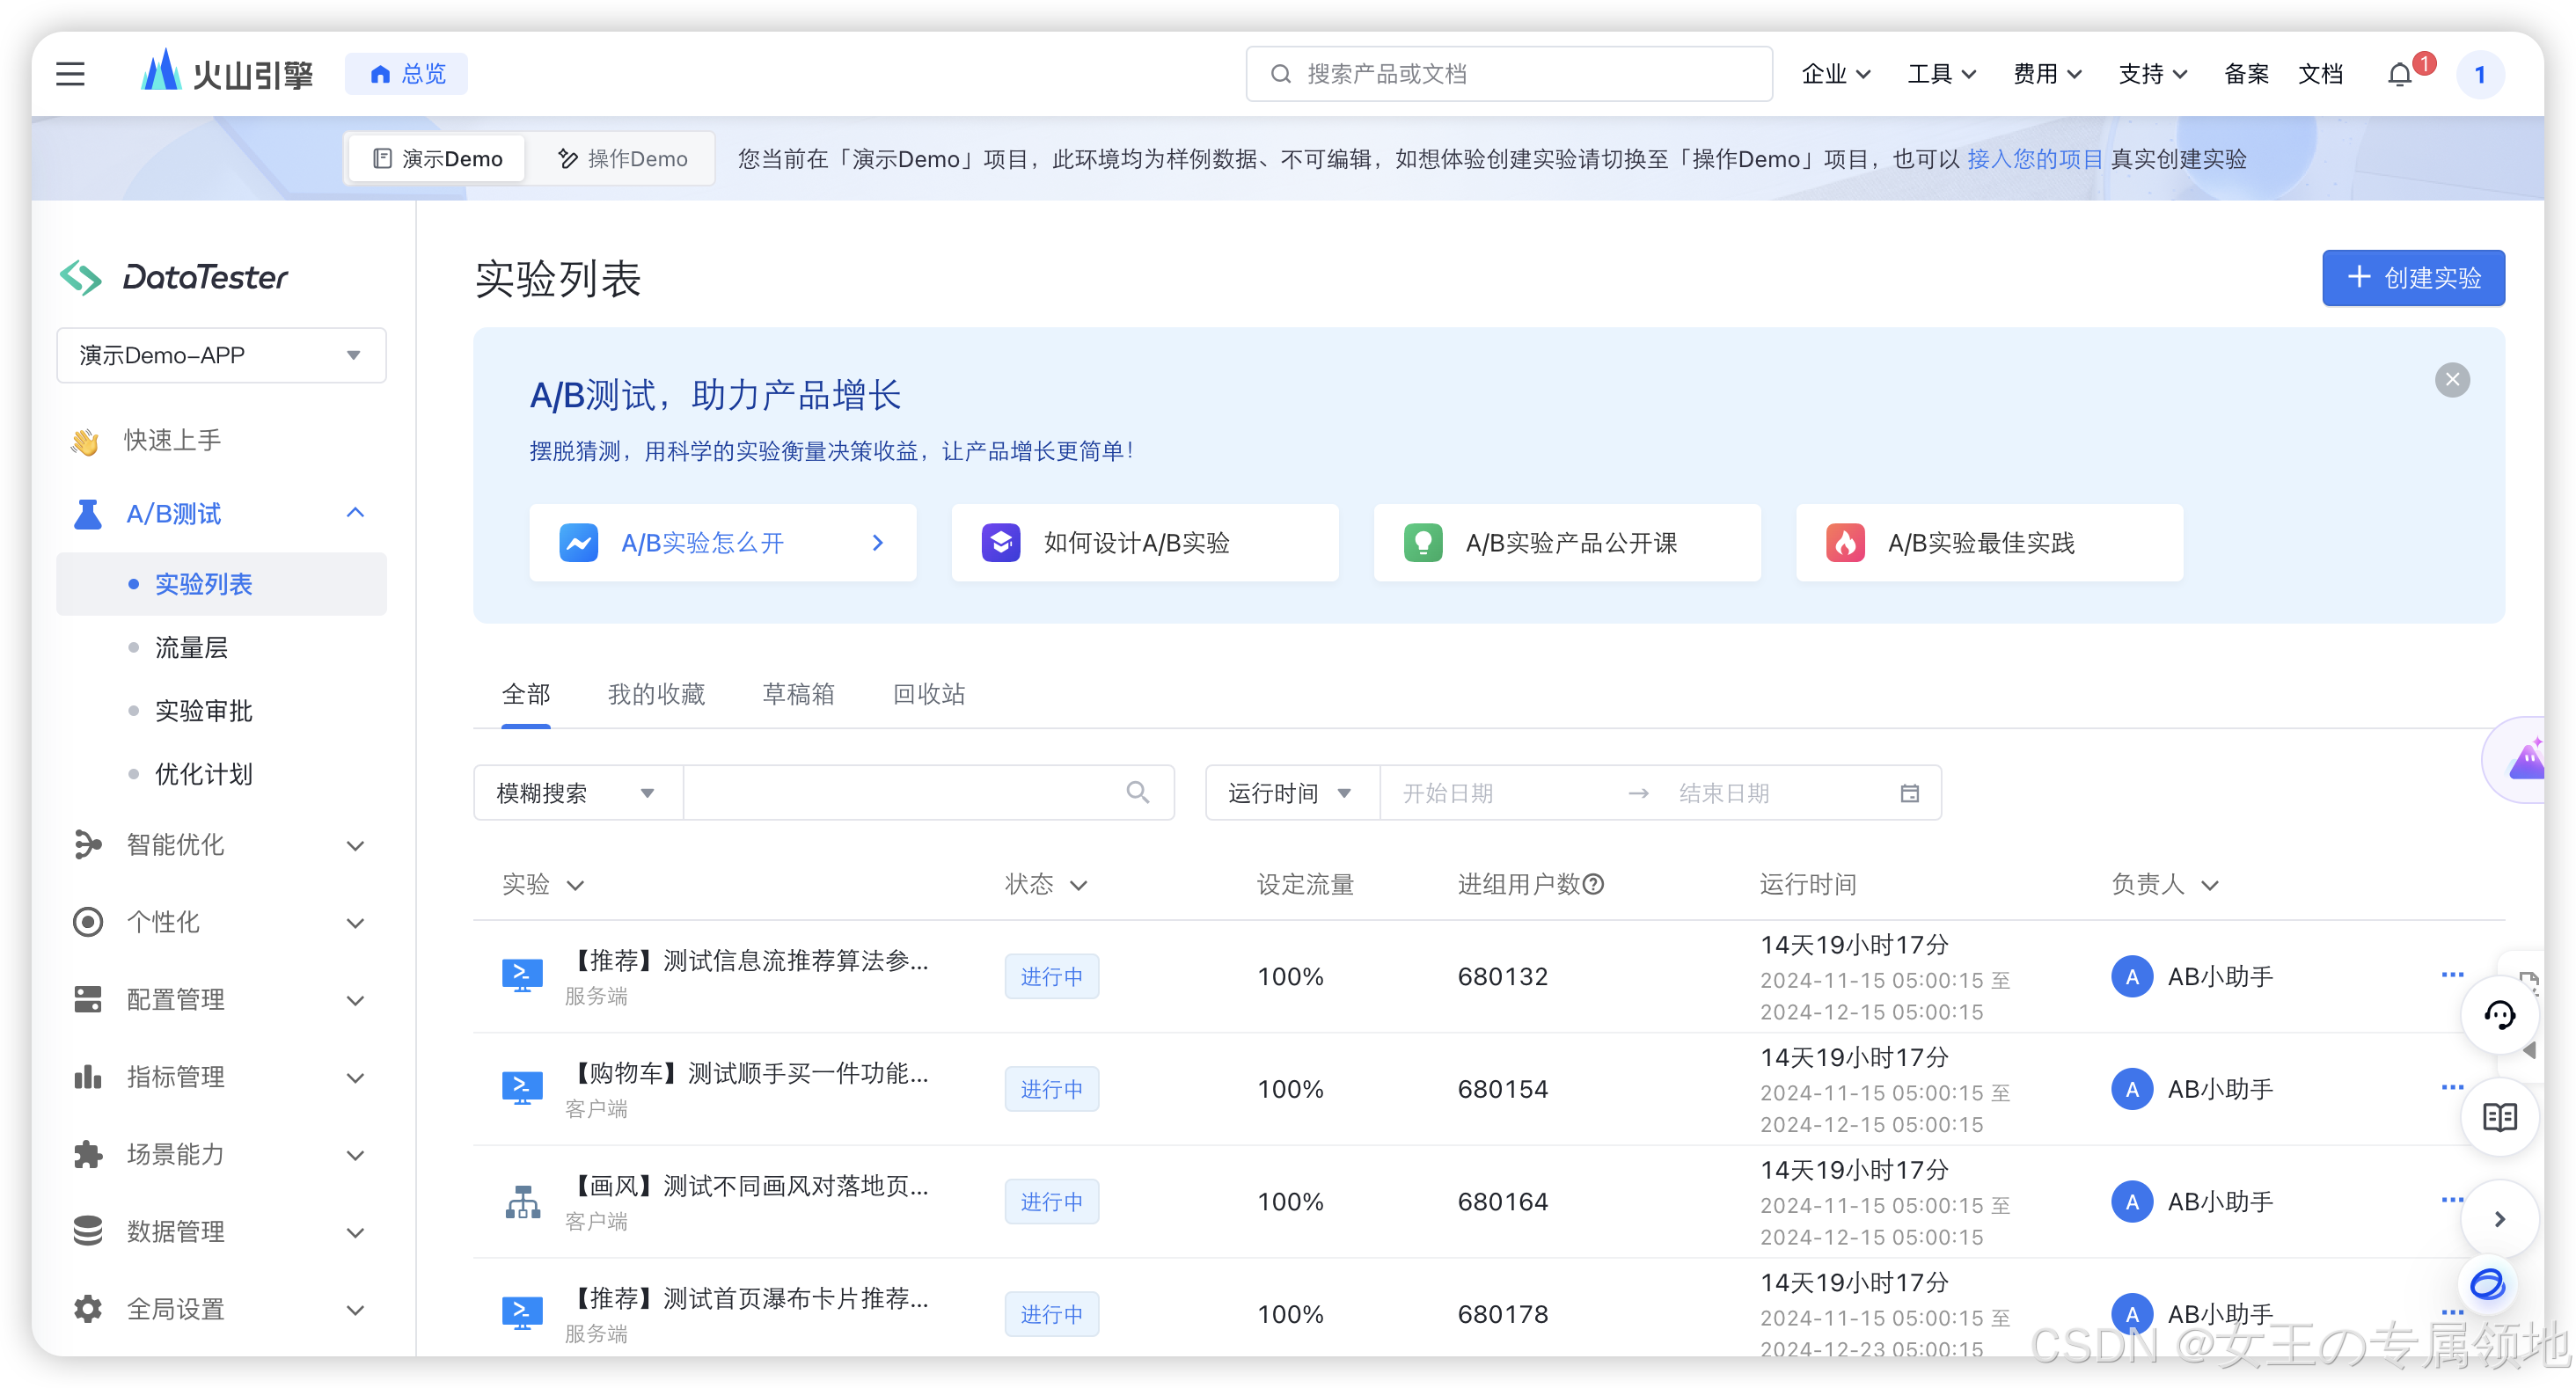The image size is (2576, 1388).
Task: Click help icon next to 进组用户数
Action: point(1594,884)
